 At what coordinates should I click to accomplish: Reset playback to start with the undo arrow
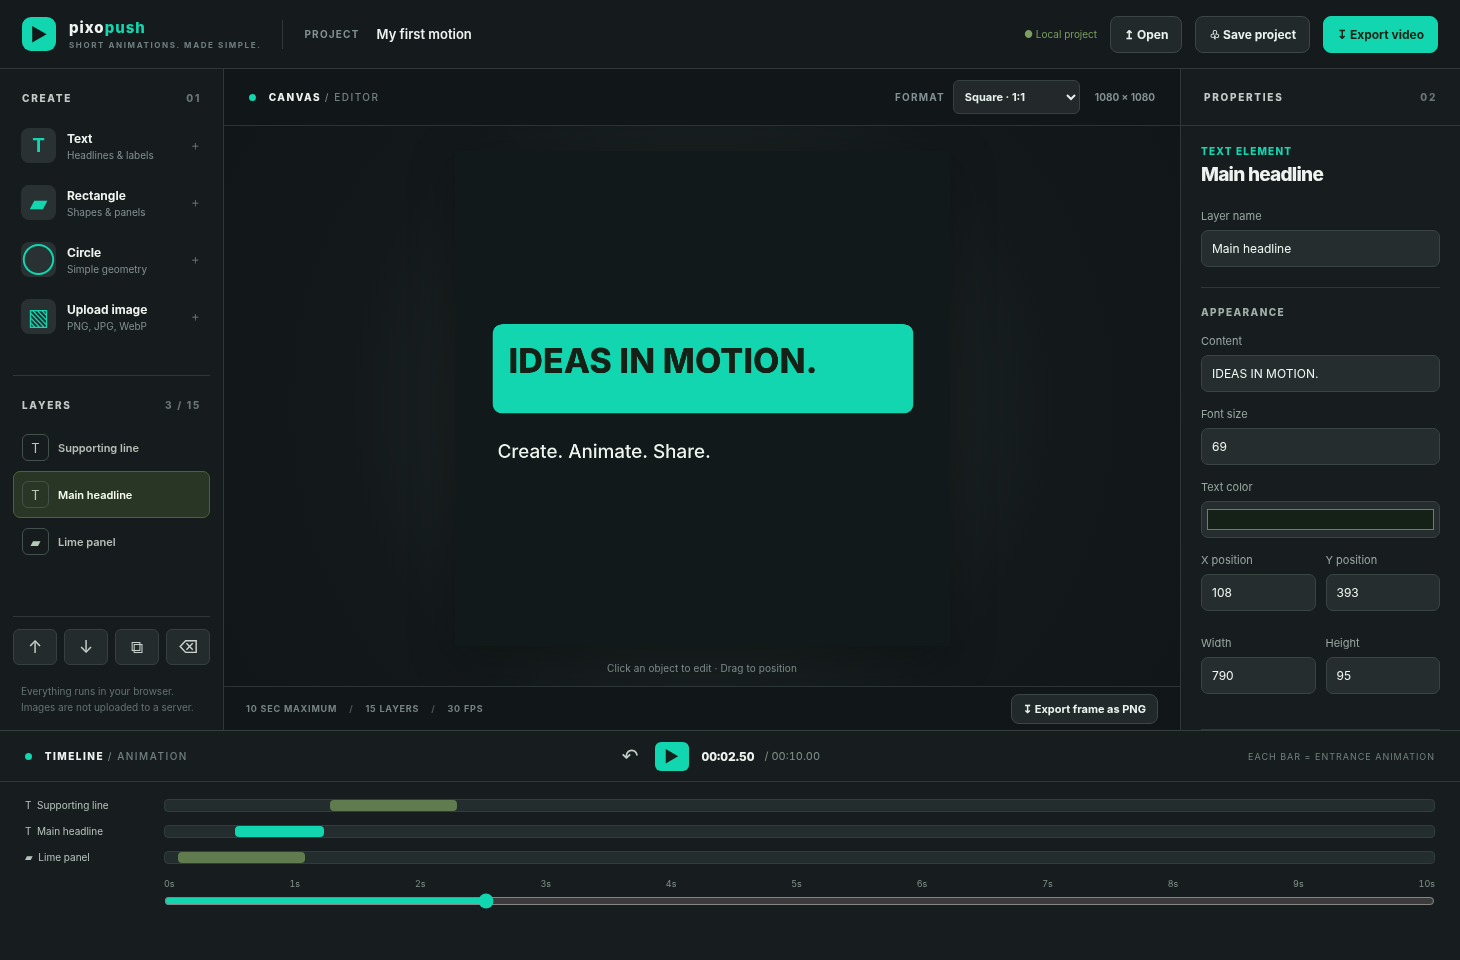pyautogui.click(x=630, y=756)
